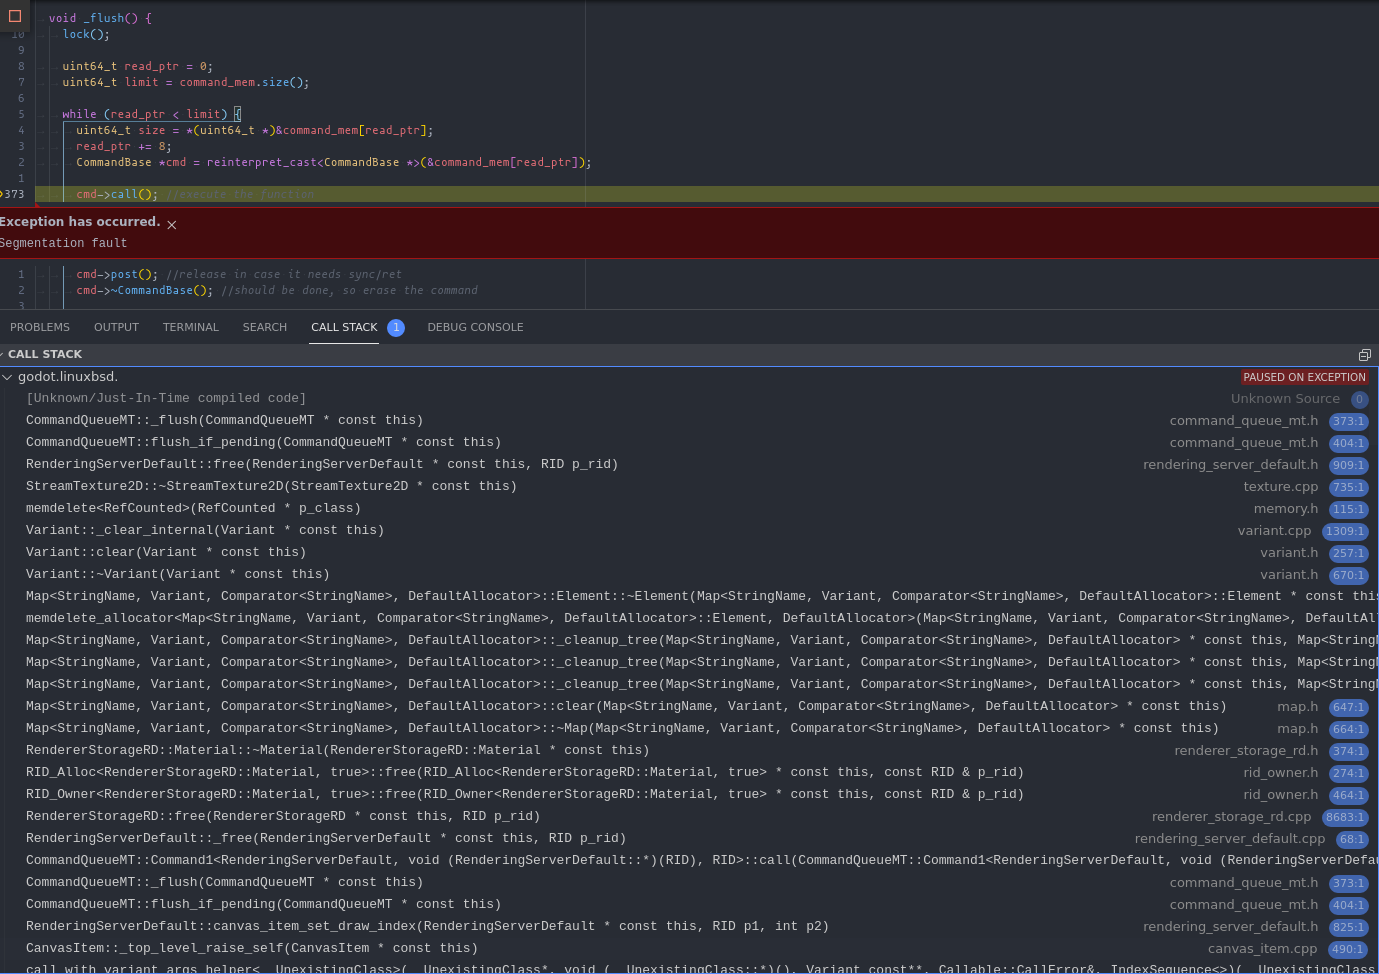
Task: Click the lock(); code line
Action: tap(86, 34)
